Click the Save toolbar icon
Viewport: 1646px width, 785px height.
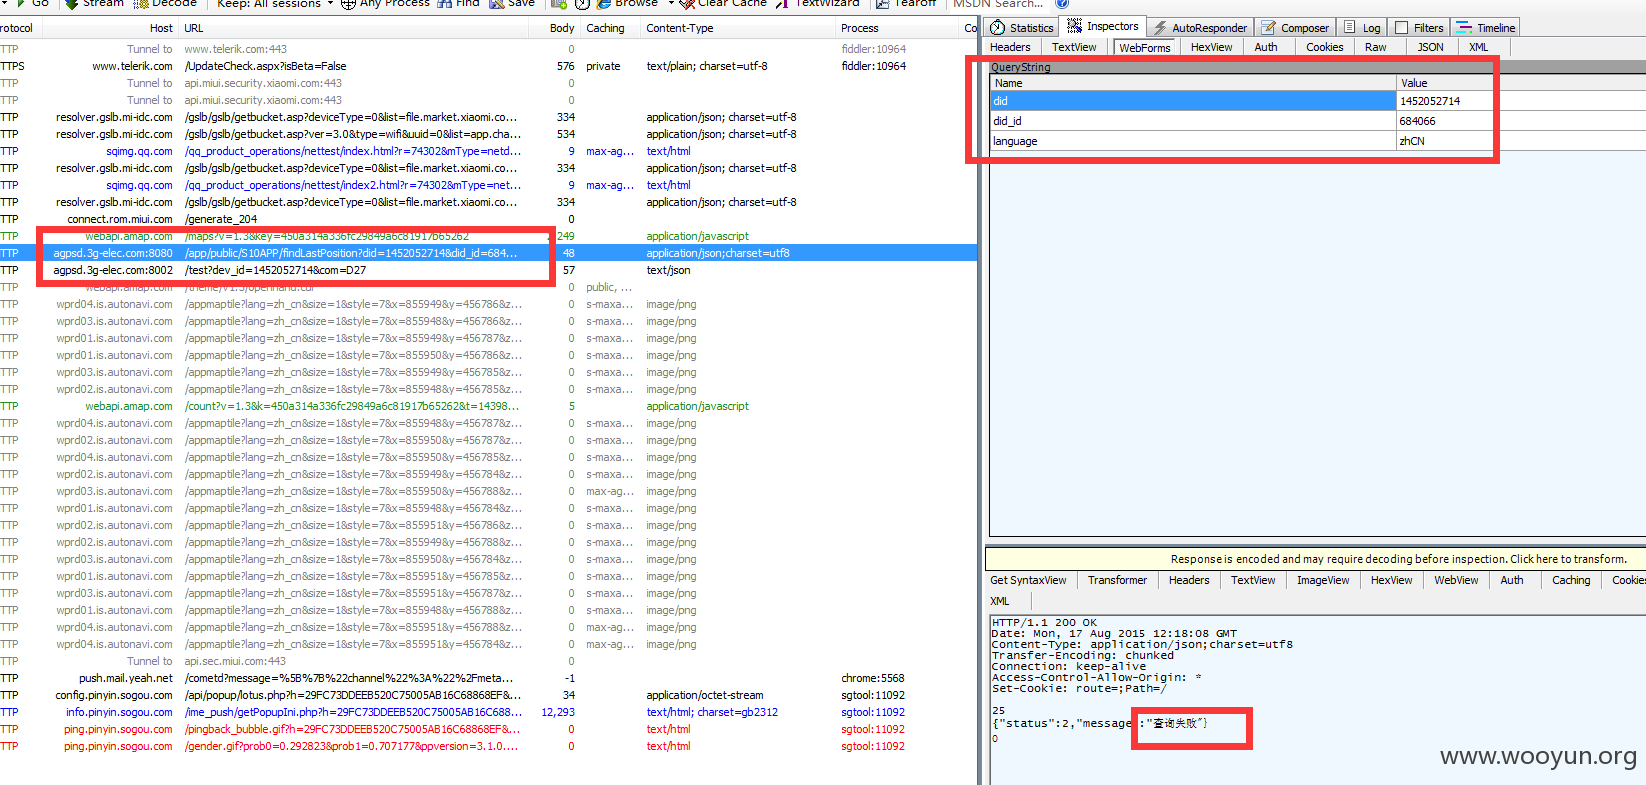pyautogui.click(x=496, y=4)
